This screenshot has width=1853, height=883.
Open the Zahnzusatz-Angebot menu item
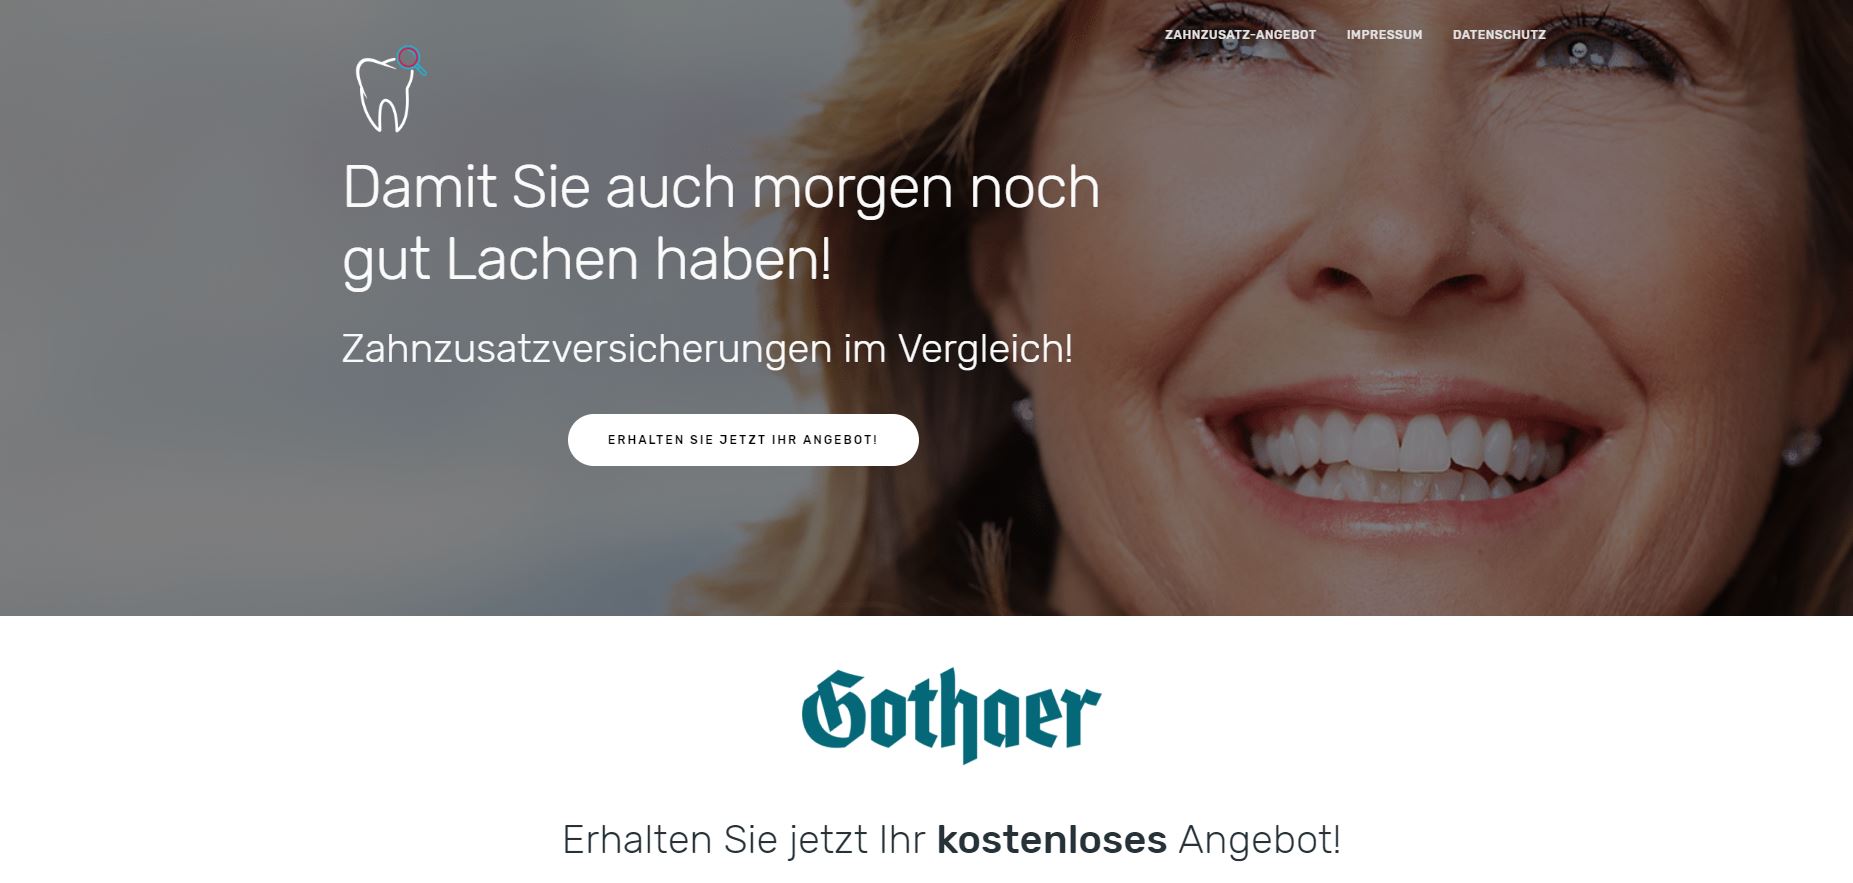(1240, 35)
